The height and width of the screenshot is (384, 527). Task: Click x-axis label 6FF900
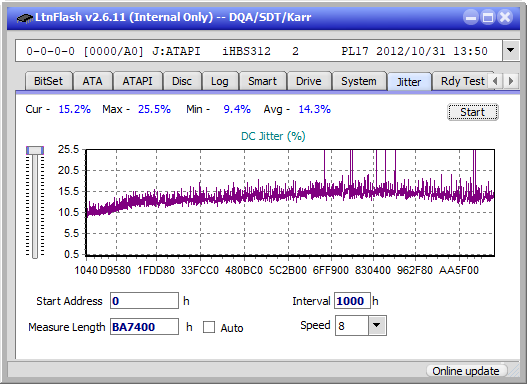pyautogui.click(x=331, y=270)
